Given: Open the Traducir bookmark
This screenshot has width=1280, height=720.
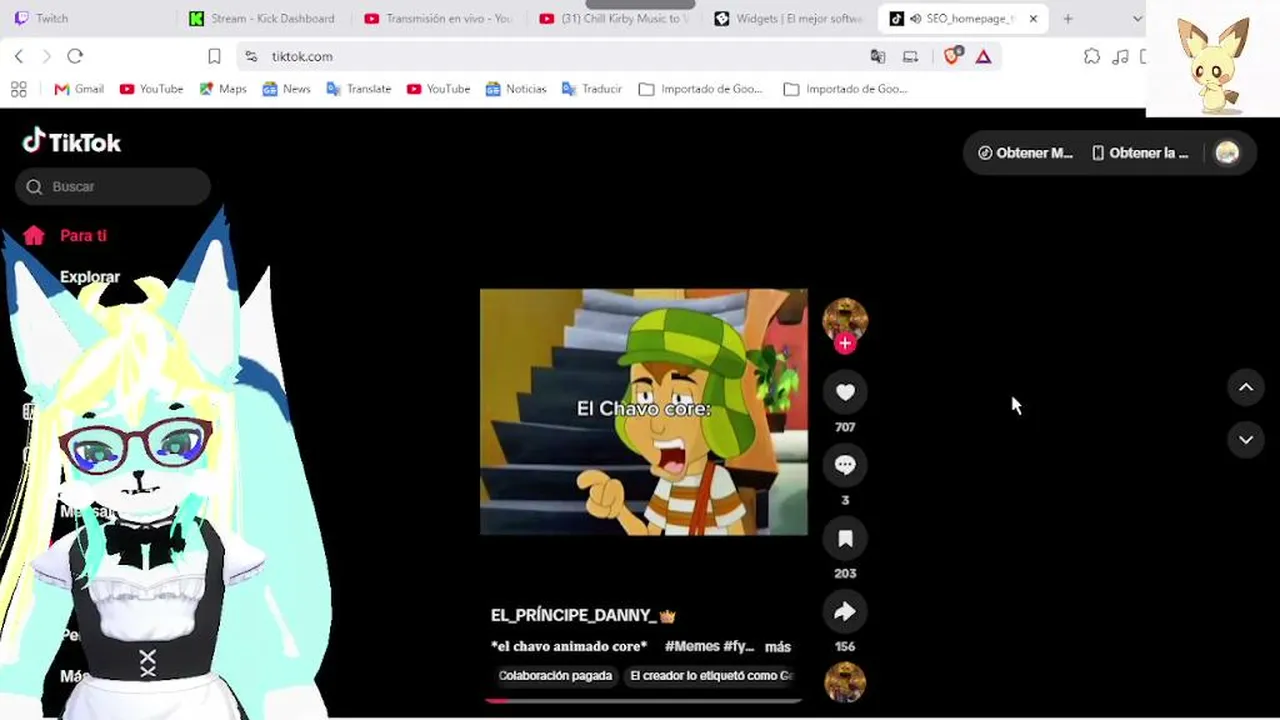Looking at the screenshot, I should [x=592, y=89].
